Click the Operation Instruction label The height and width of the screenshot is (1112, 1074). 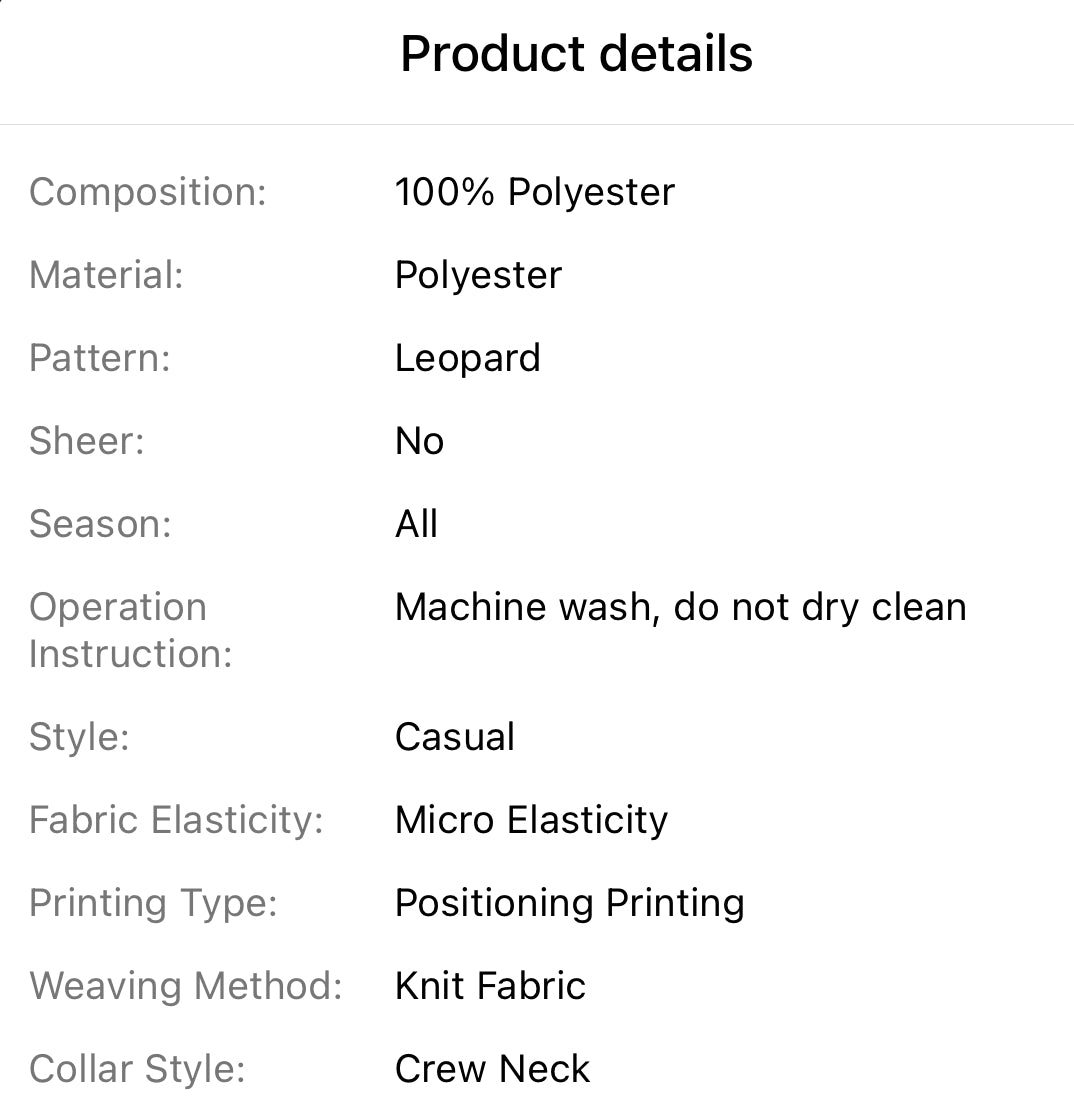pos(130,630)
